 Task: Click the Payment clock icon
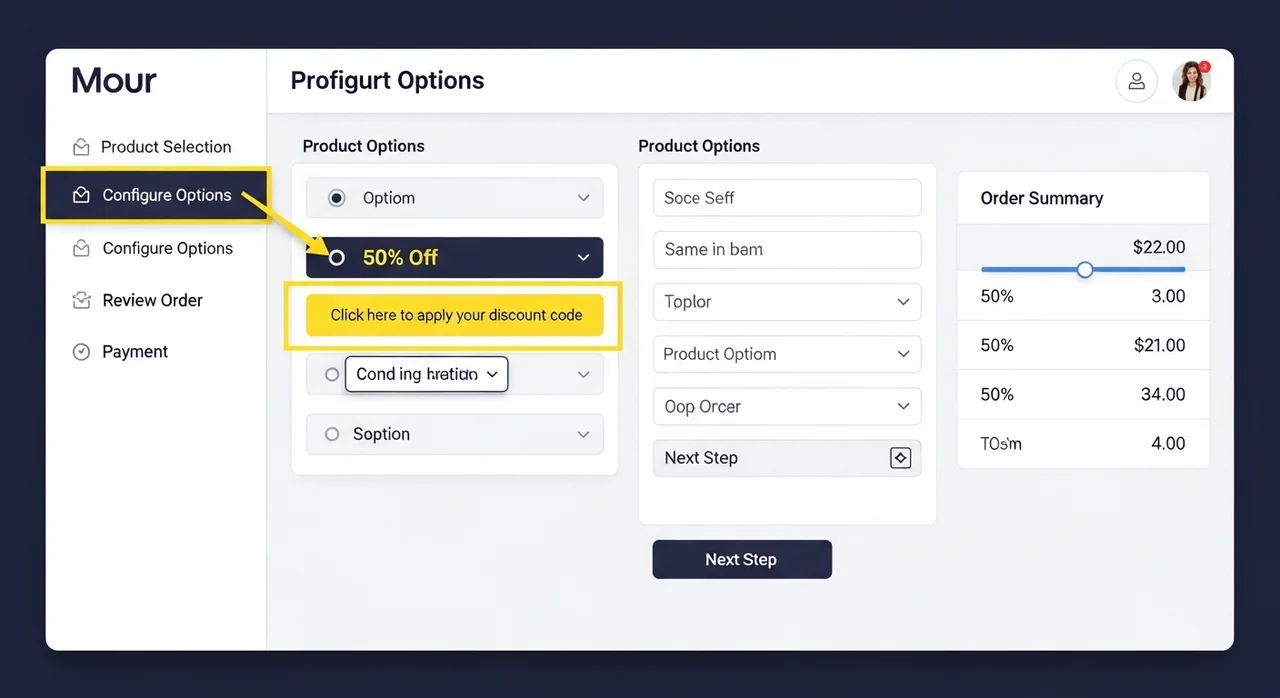[x=81, y=352]
